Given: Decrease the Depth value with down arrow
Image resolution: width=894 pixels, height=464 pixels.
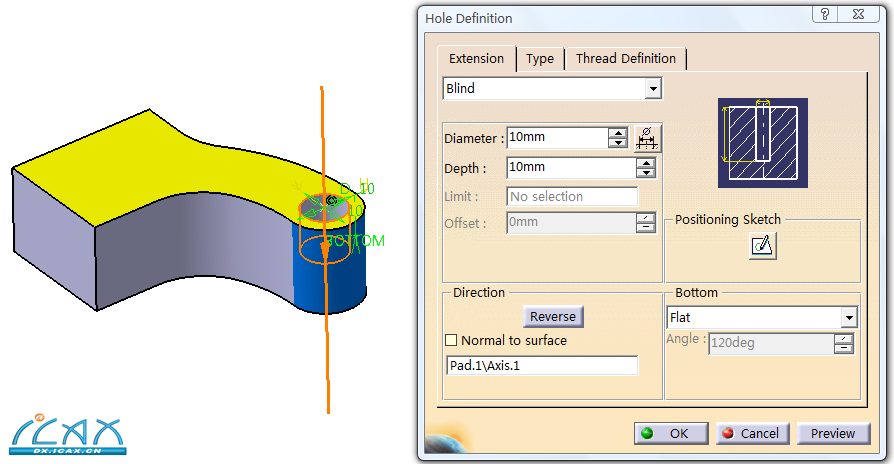Looking at the screenshot, I should coord(645,172).
